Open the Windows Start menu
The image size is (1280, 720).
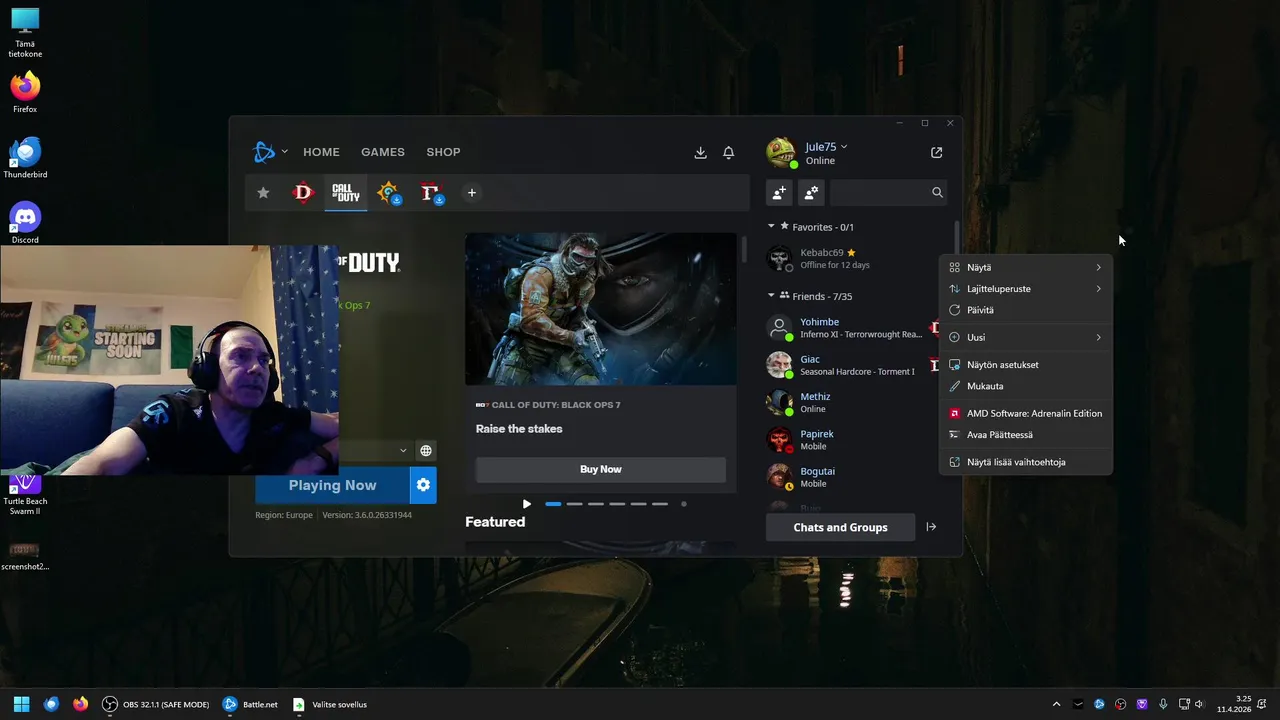coord(21,704)
